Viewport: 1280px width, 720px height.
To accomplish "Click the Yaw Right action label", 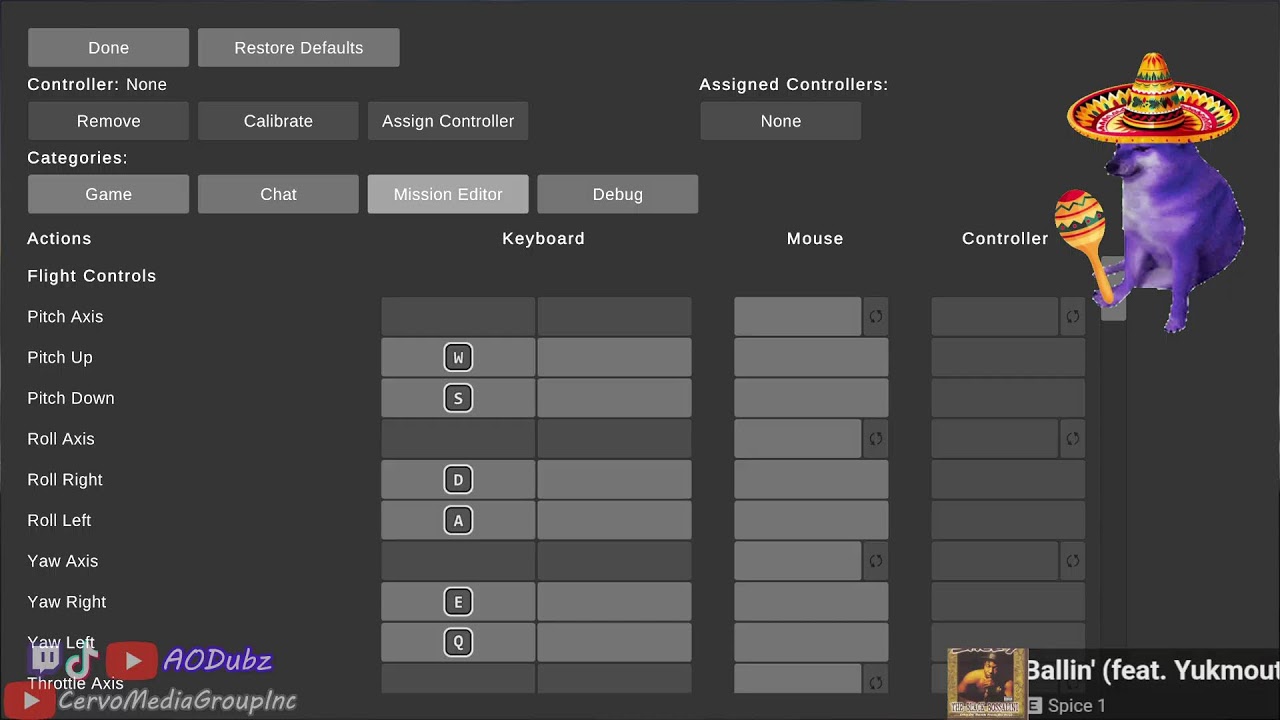I will point(67,602).
